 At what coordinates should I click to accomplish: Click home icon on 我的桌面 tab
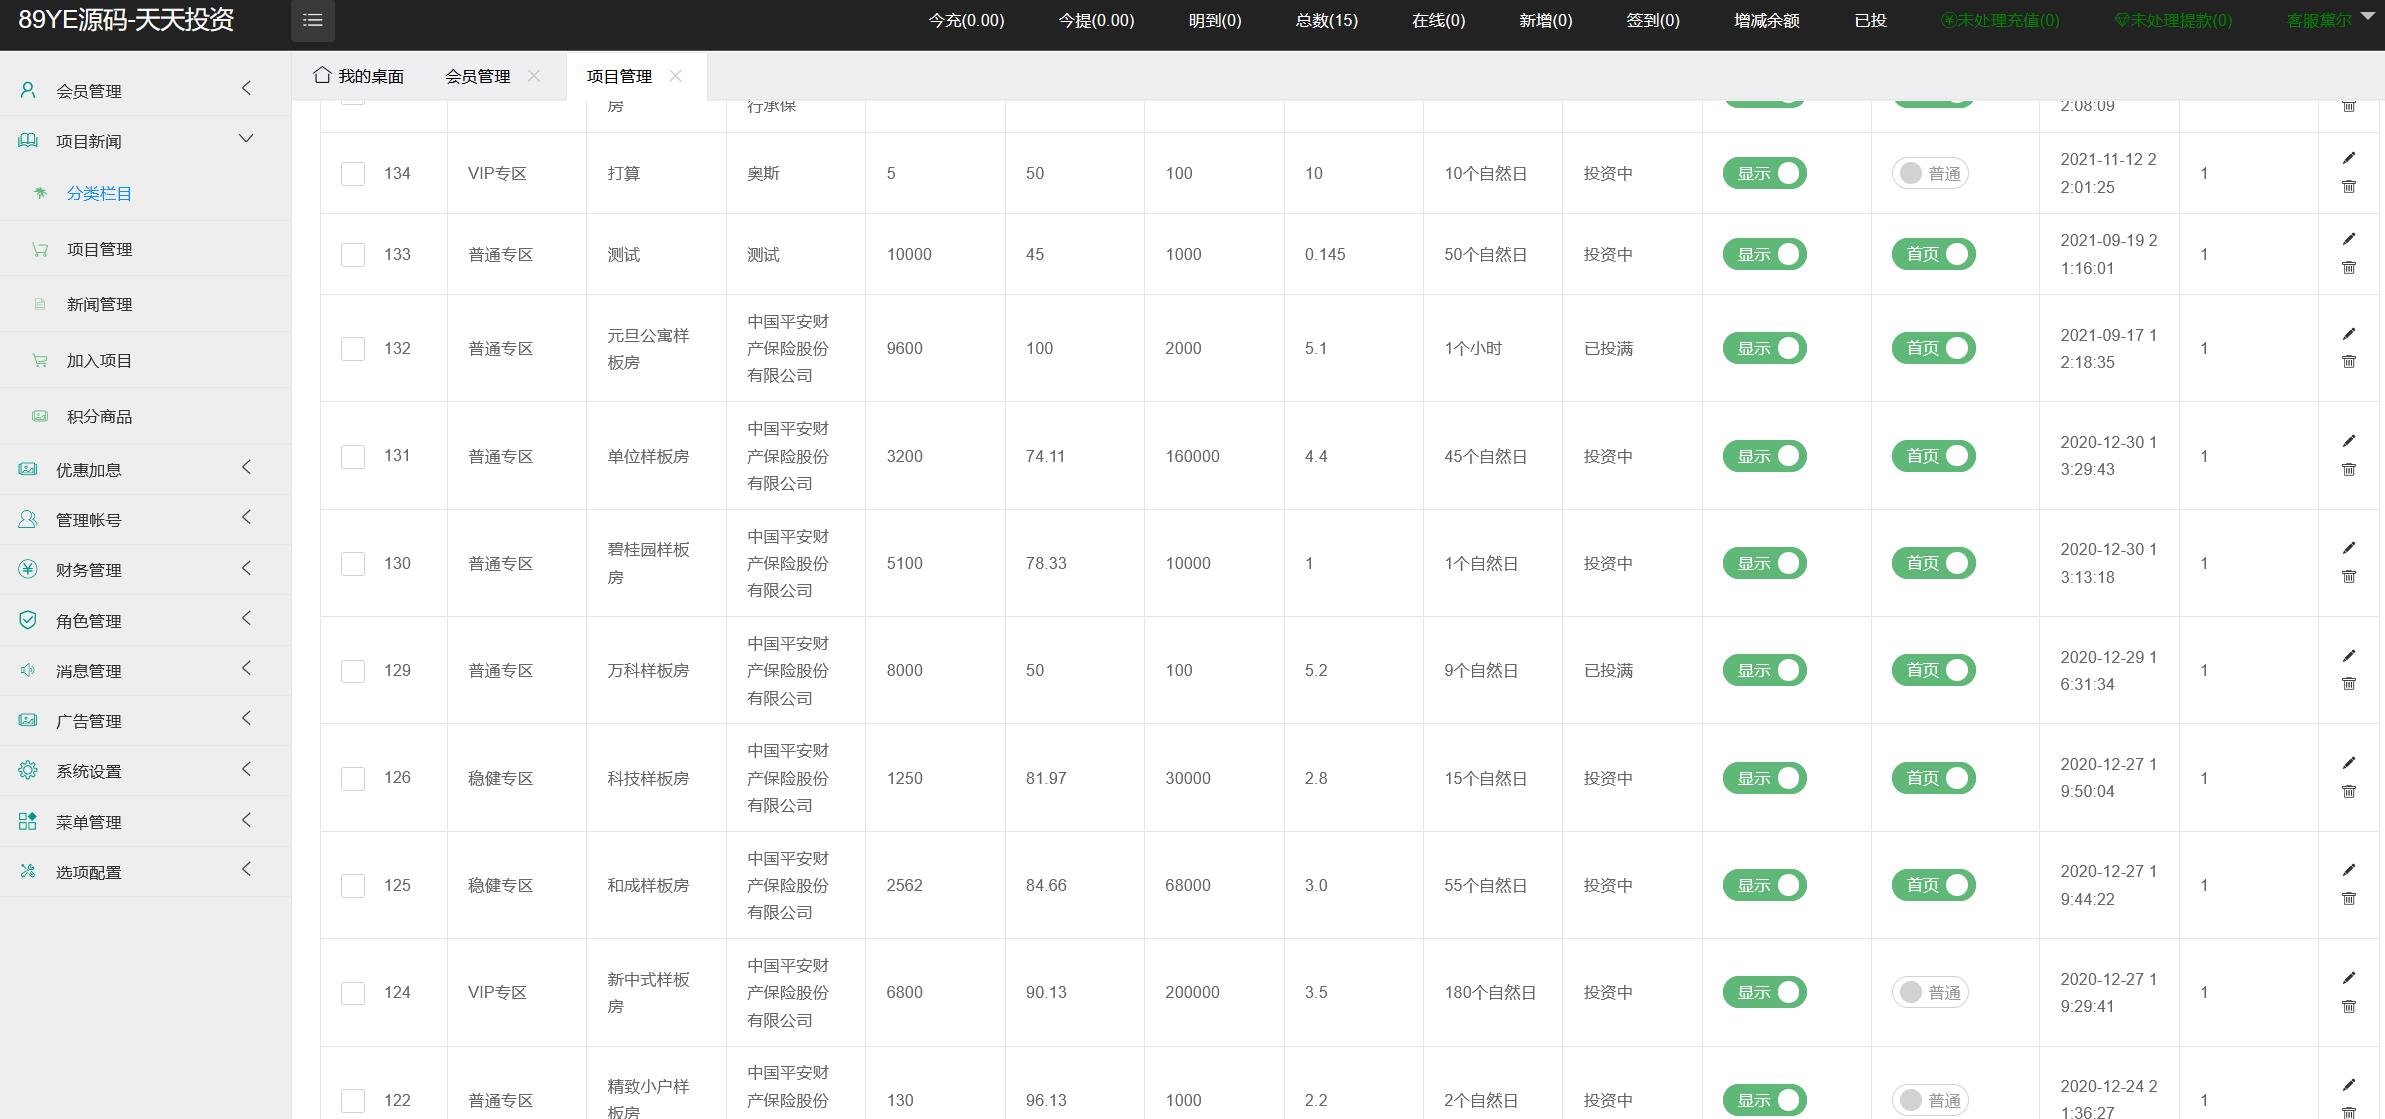point(321,75)
